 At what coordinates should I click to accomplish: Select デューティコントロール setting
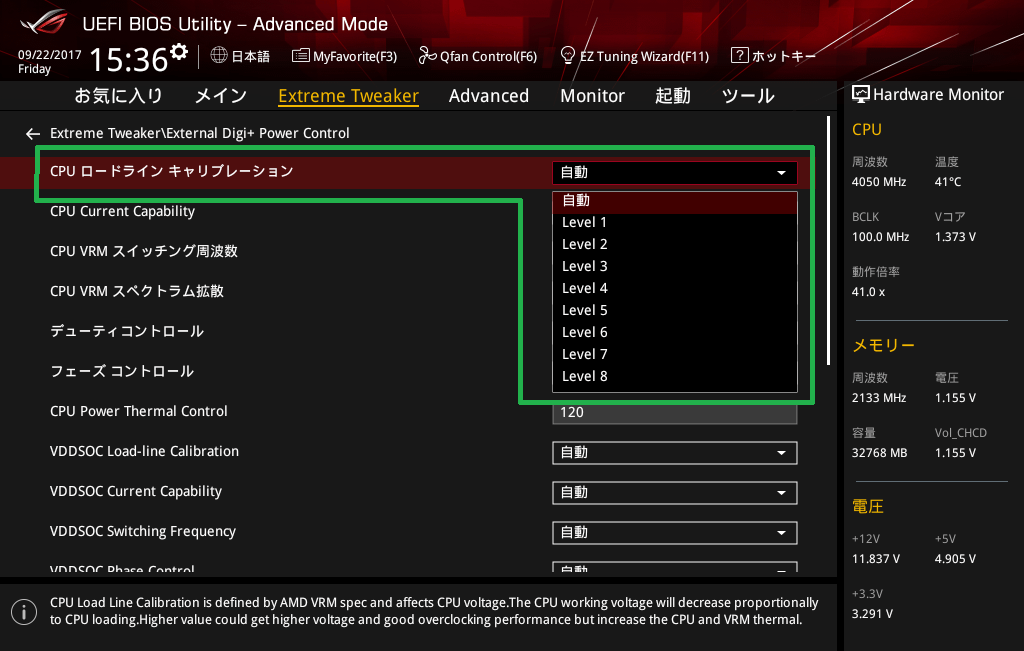pos(127,332)
